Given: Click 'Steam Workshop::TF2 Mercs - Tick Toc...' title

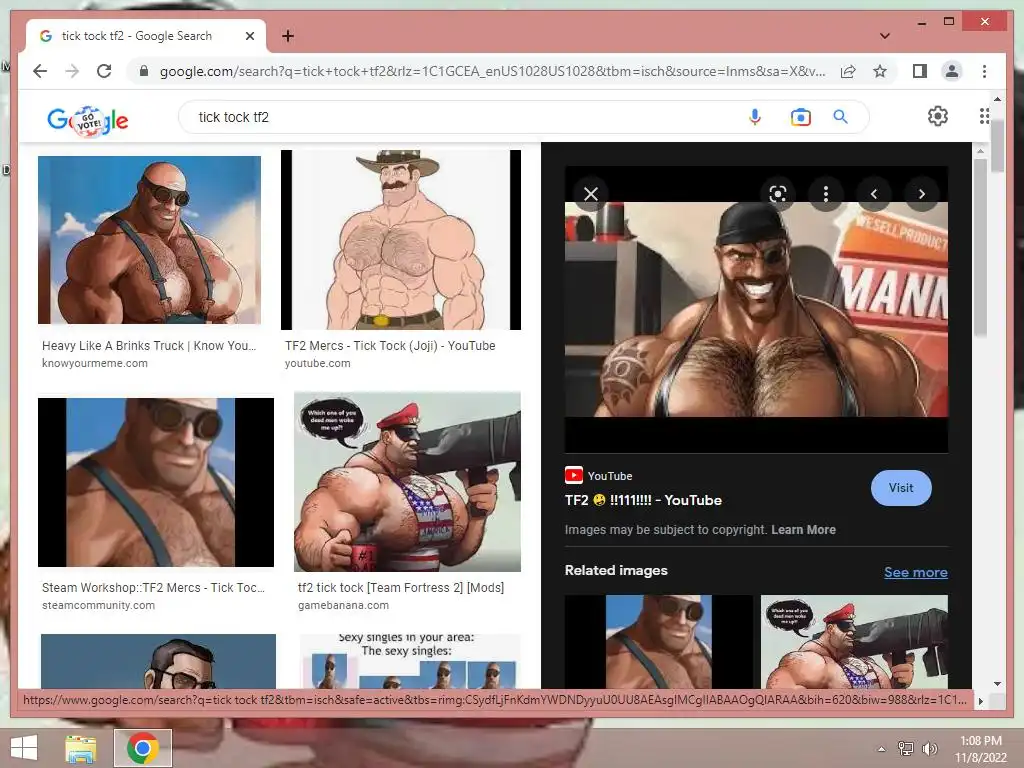Looking at the screenshot, I should click(x=153, y=588).
